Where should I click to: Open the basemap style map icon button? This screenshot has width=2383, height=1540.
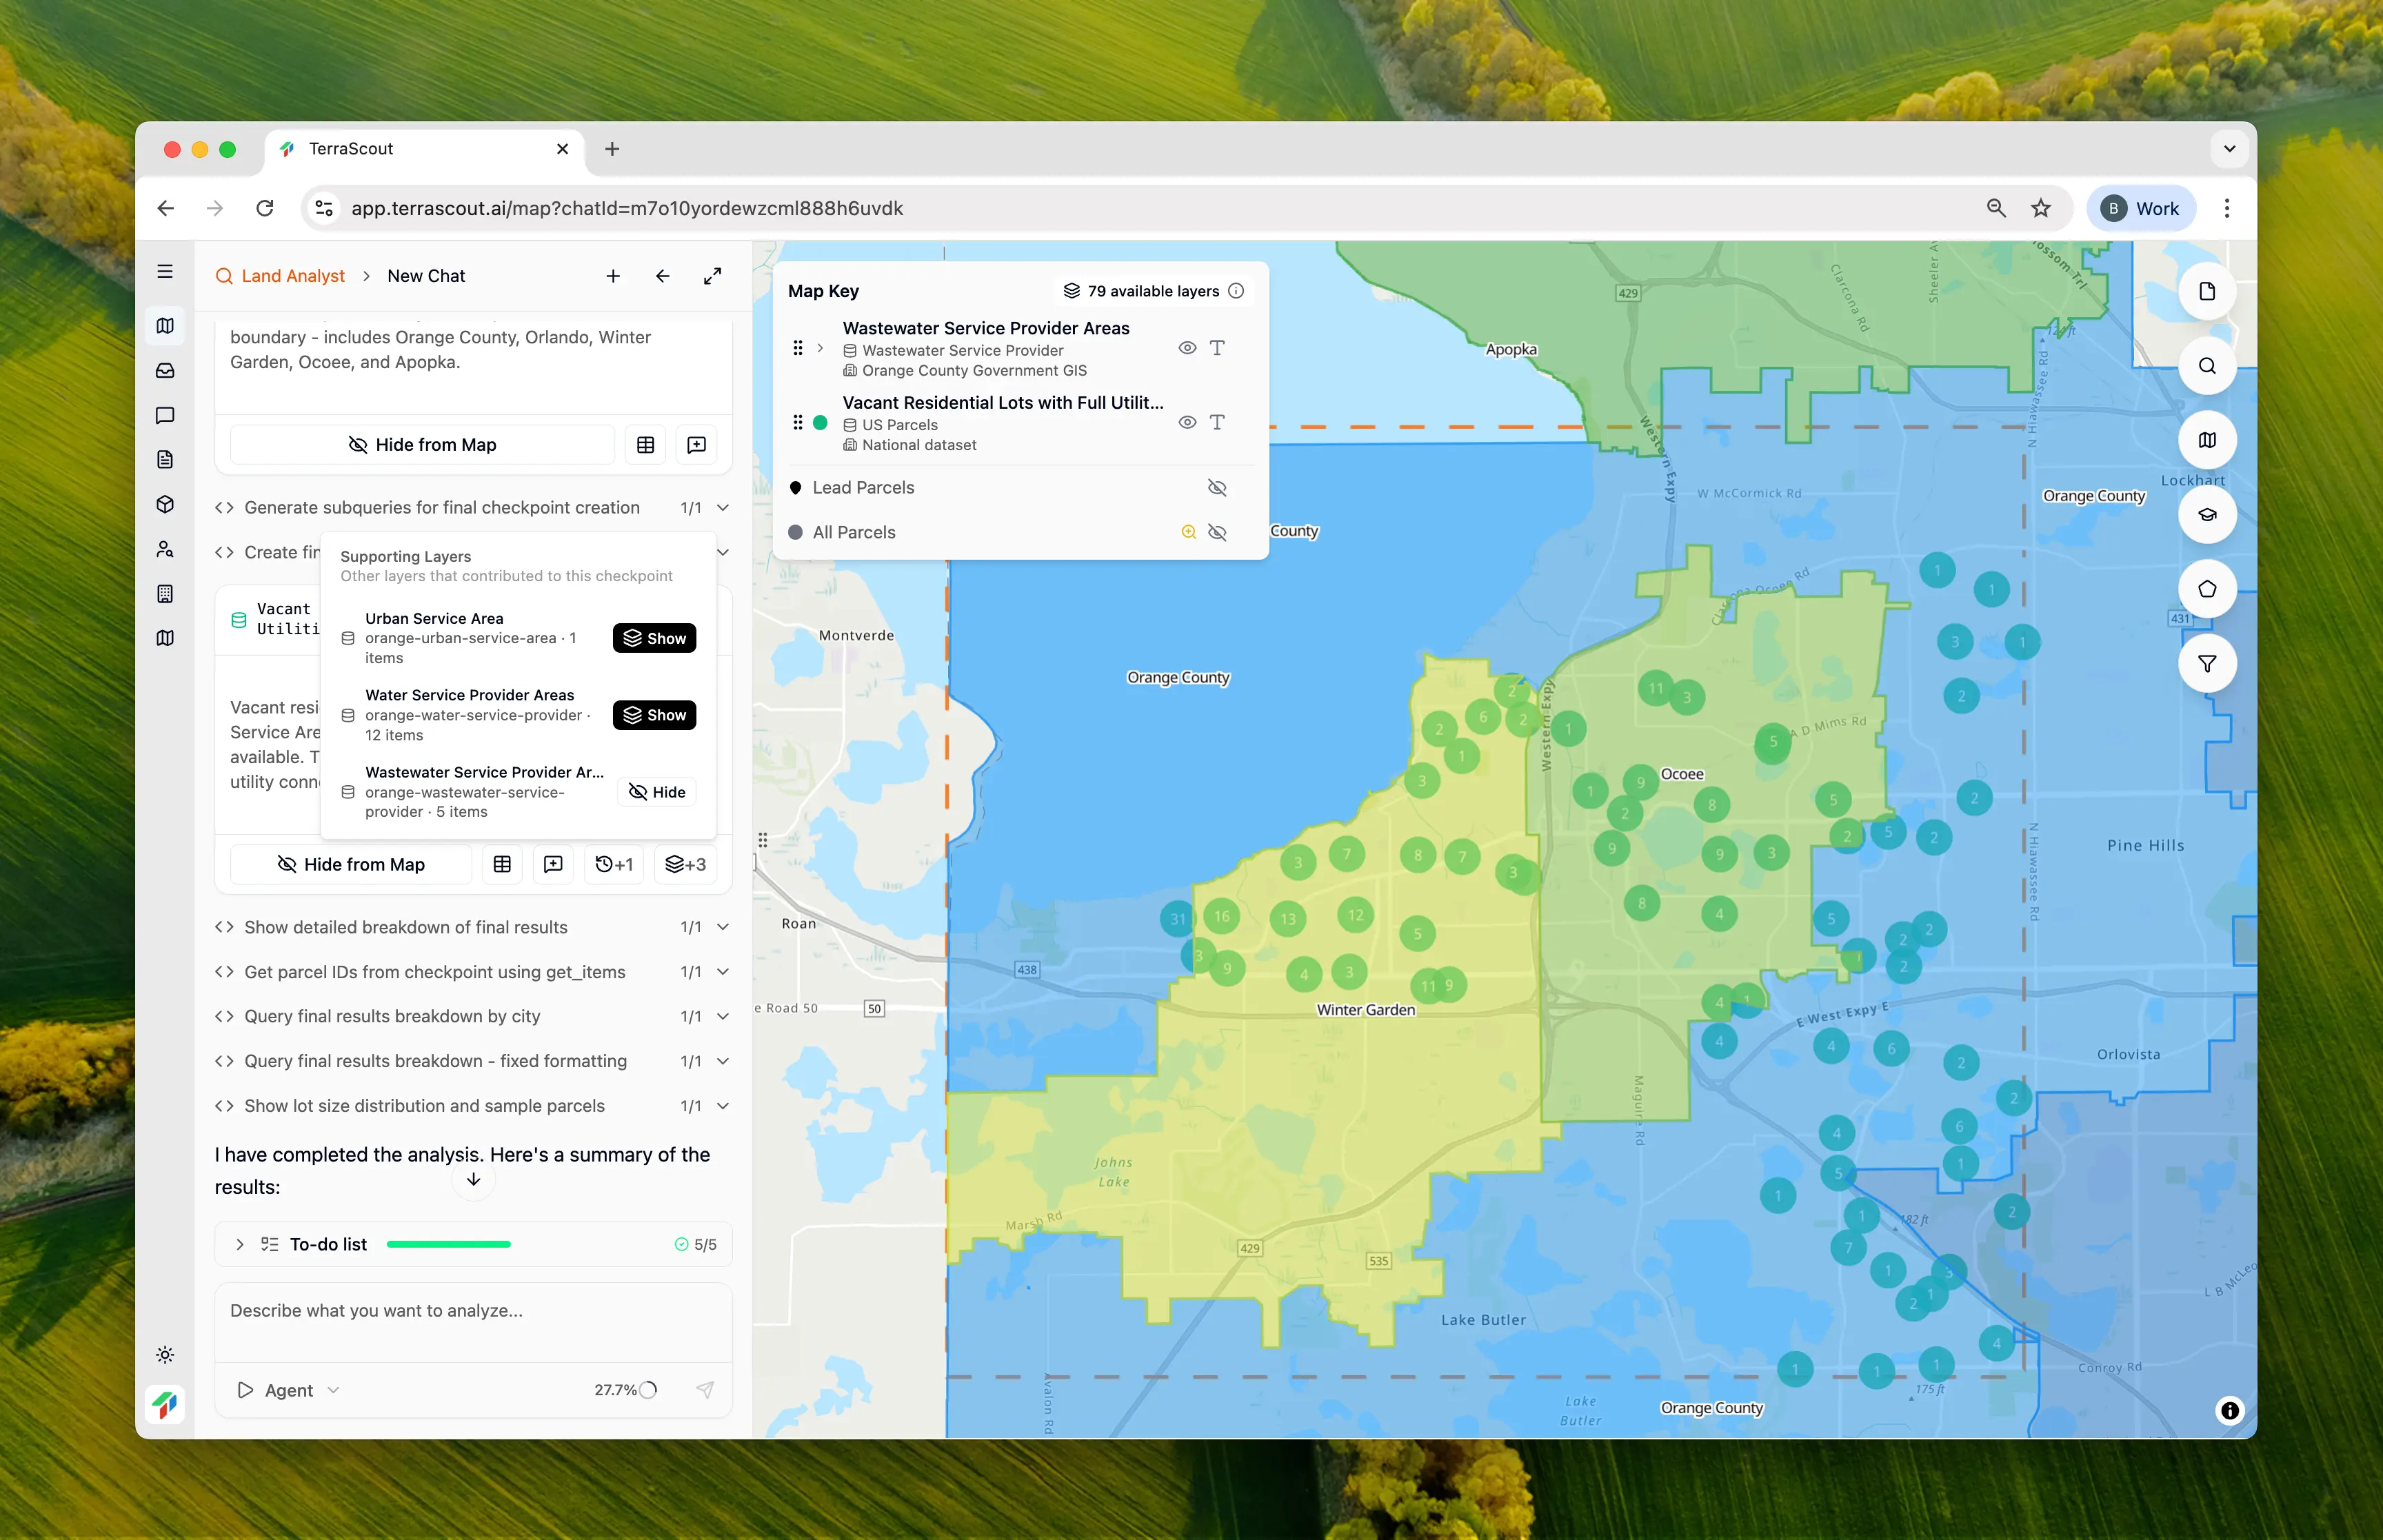(2206, 440)
